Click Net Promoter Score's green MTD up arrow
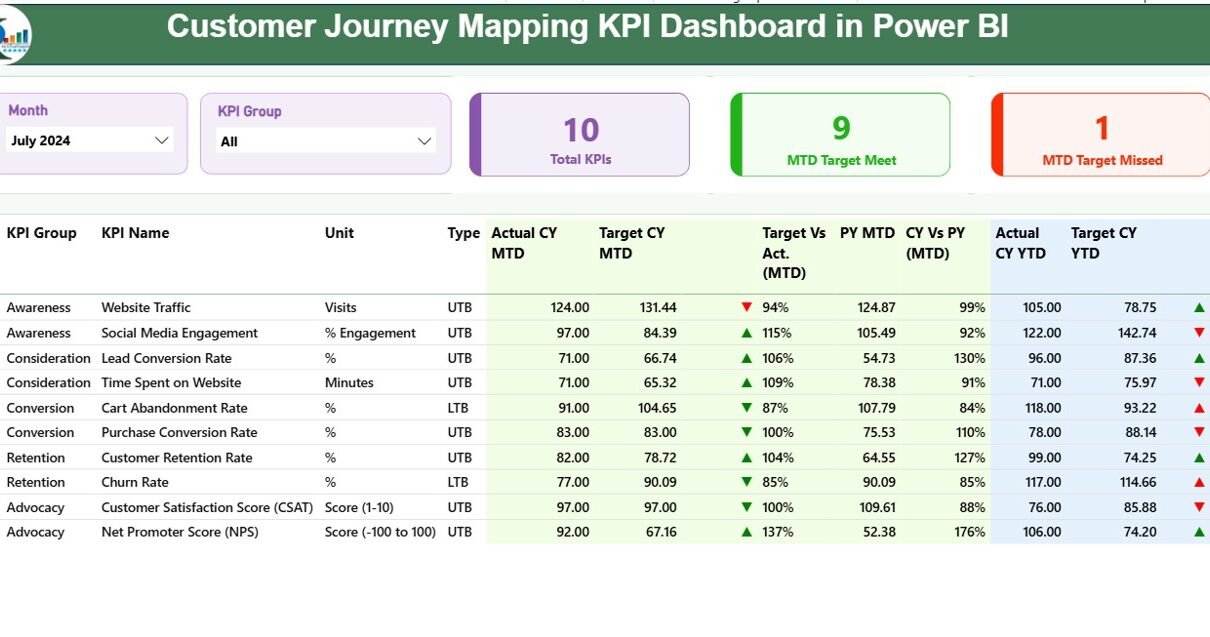The width and height of the screenshot is (1210, 637). (x=746, y=532)
